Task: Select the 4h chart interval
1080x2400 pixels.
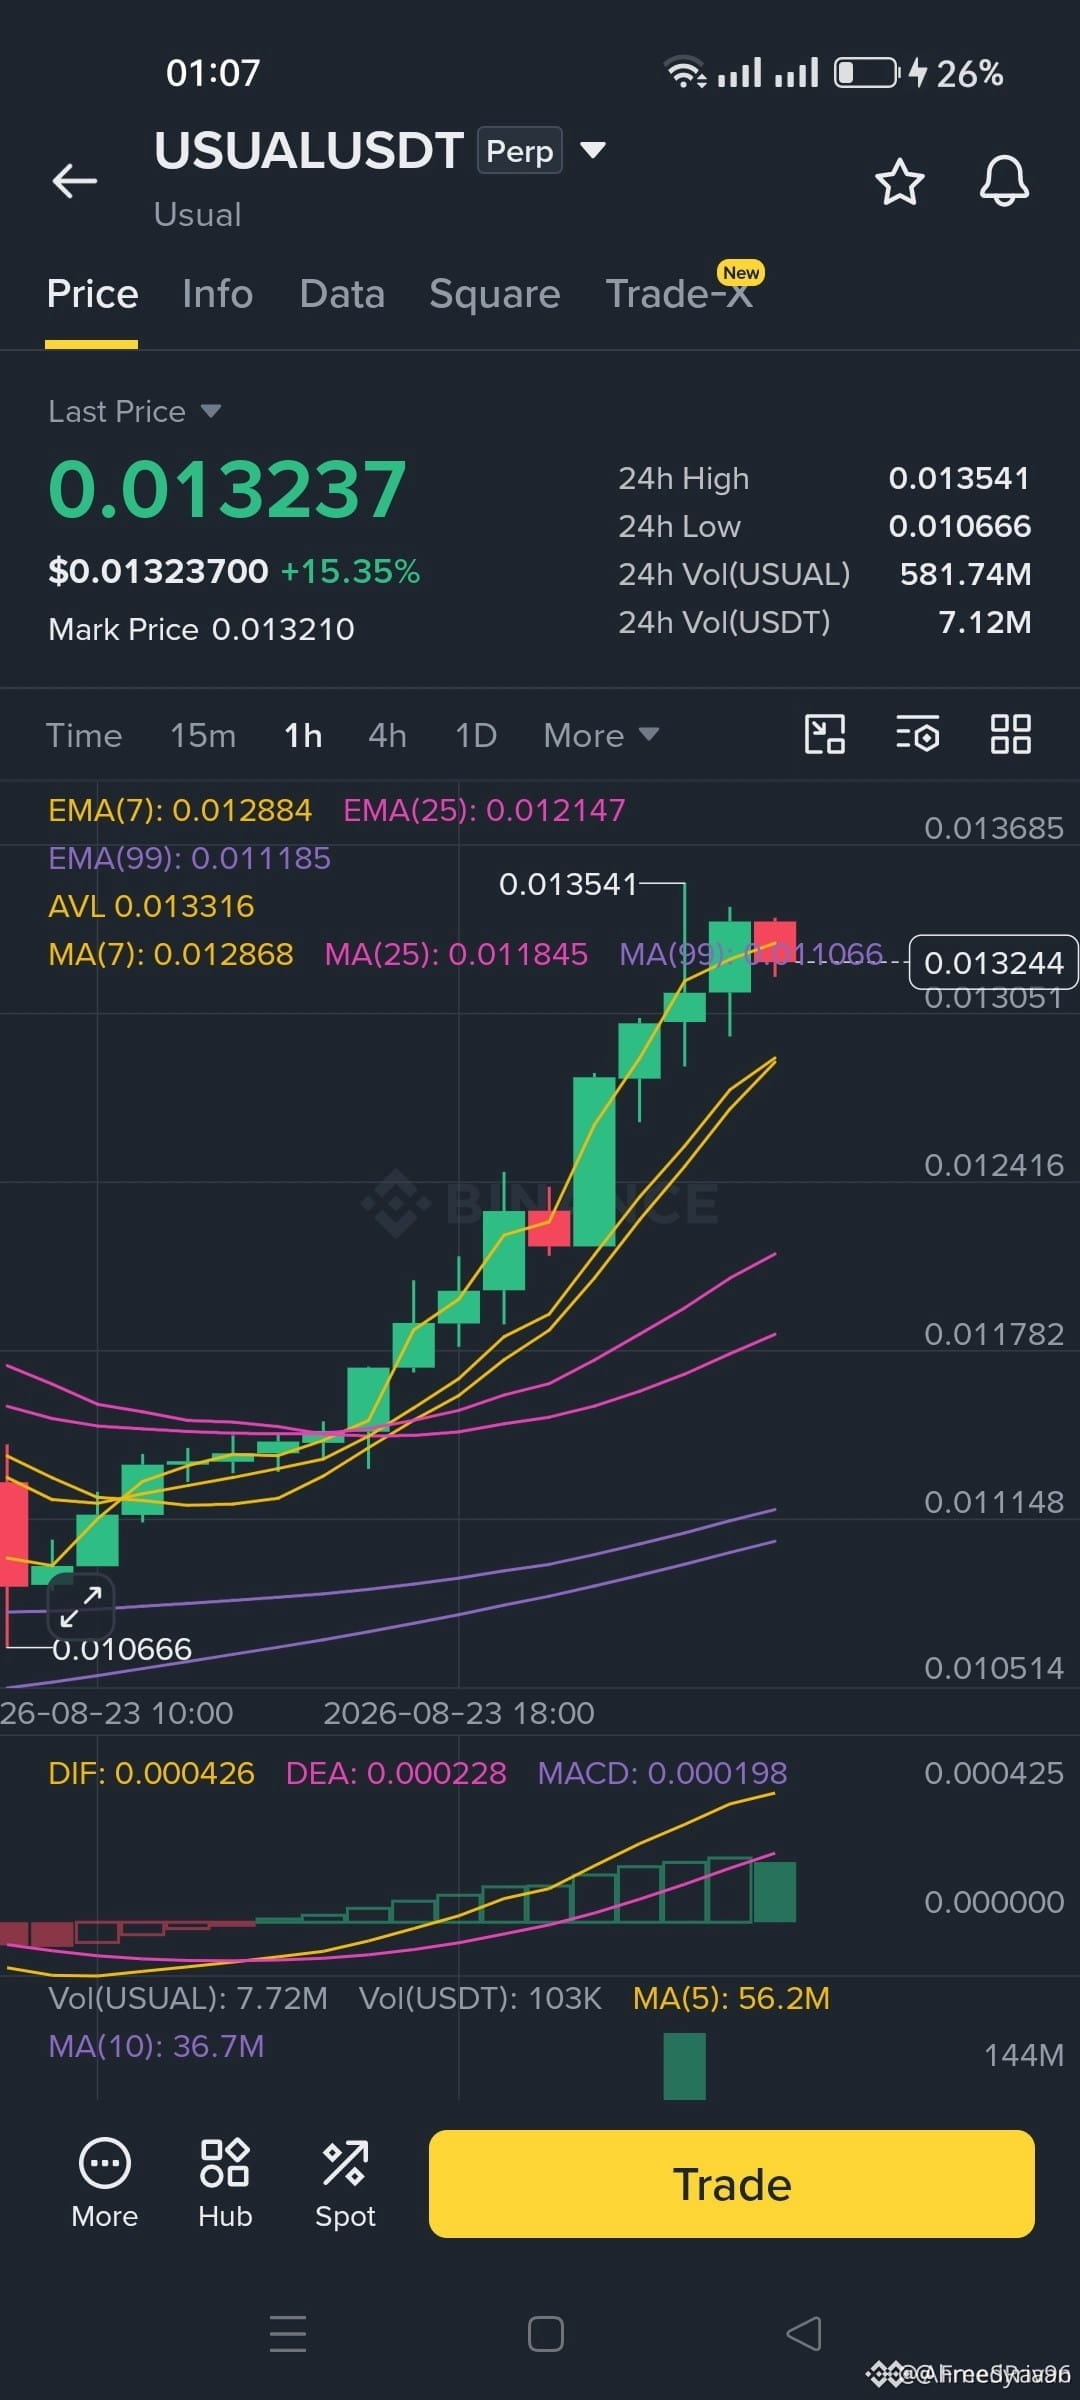Action: point(387,735)
